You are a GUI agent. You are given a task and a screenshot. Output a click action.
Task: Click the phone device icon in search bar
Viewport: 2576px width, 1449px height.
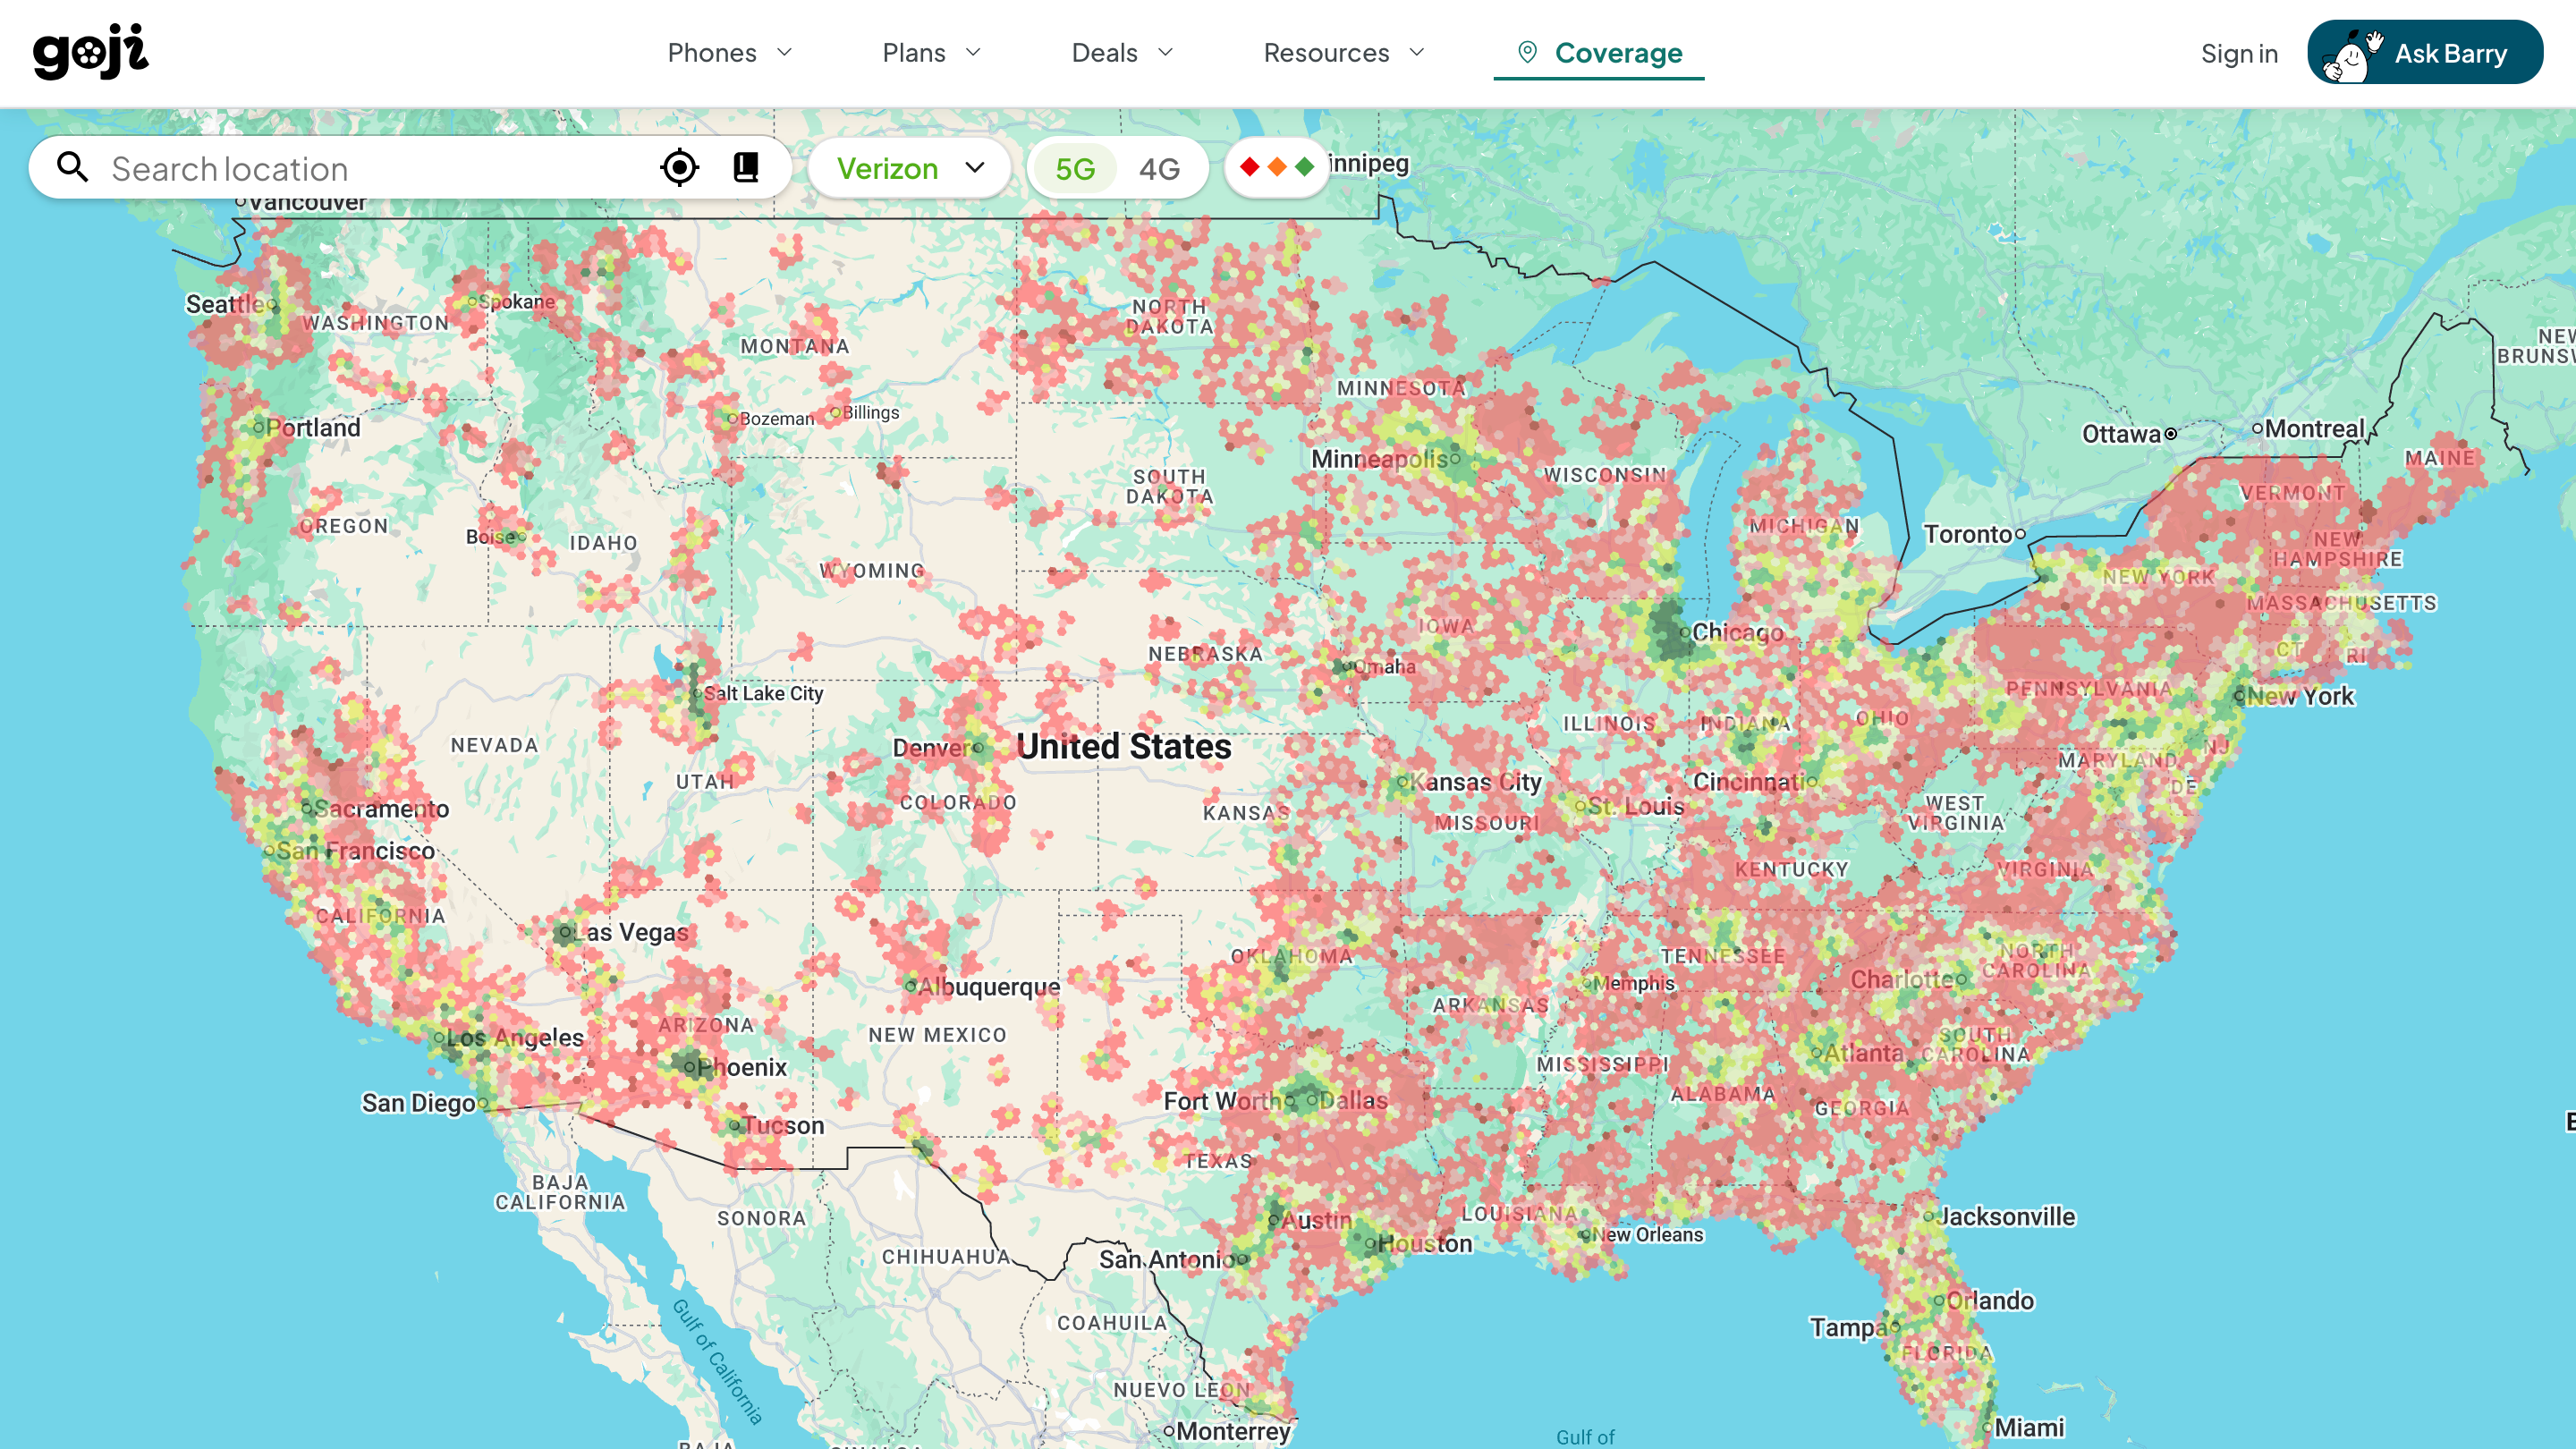coord(746,167)
